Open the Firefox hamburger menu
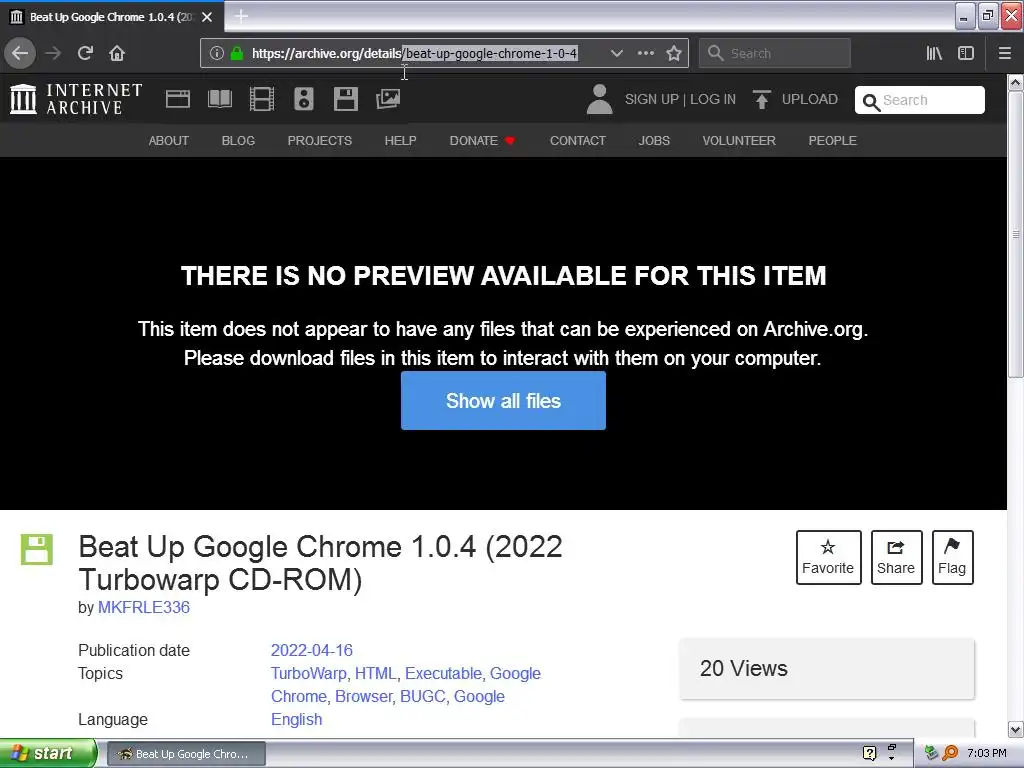The image size is (1024, 768). pos(1005,53)
